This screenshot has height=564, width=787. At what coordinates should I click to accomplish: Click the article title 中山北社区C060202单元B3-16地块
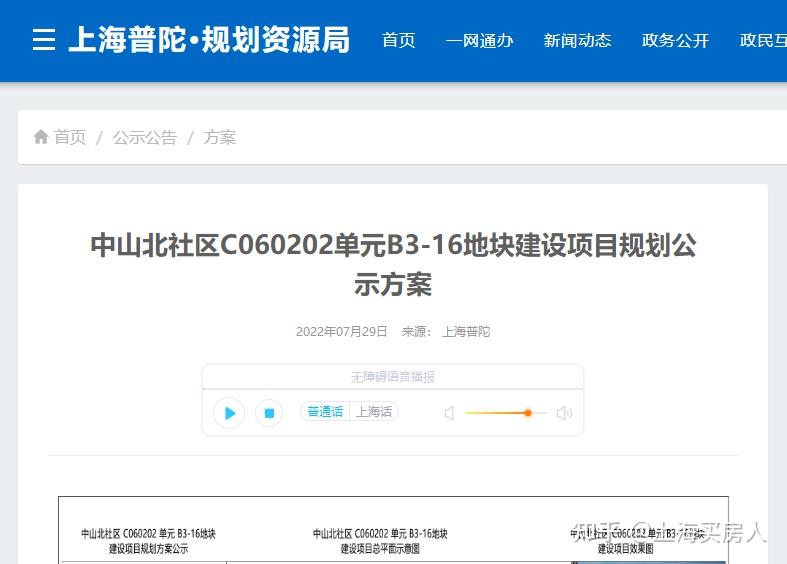(393, 264)
